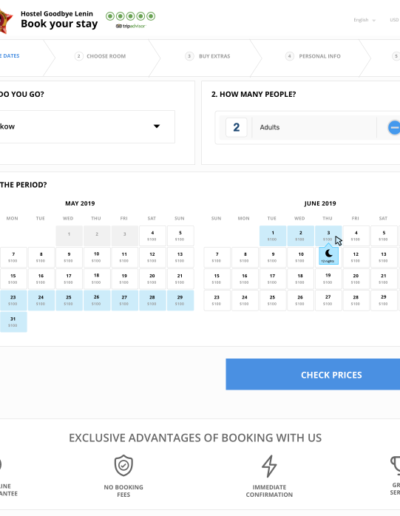400x516 pixels.
Task: Go to the Personal Info step
Action: (313, 56)
